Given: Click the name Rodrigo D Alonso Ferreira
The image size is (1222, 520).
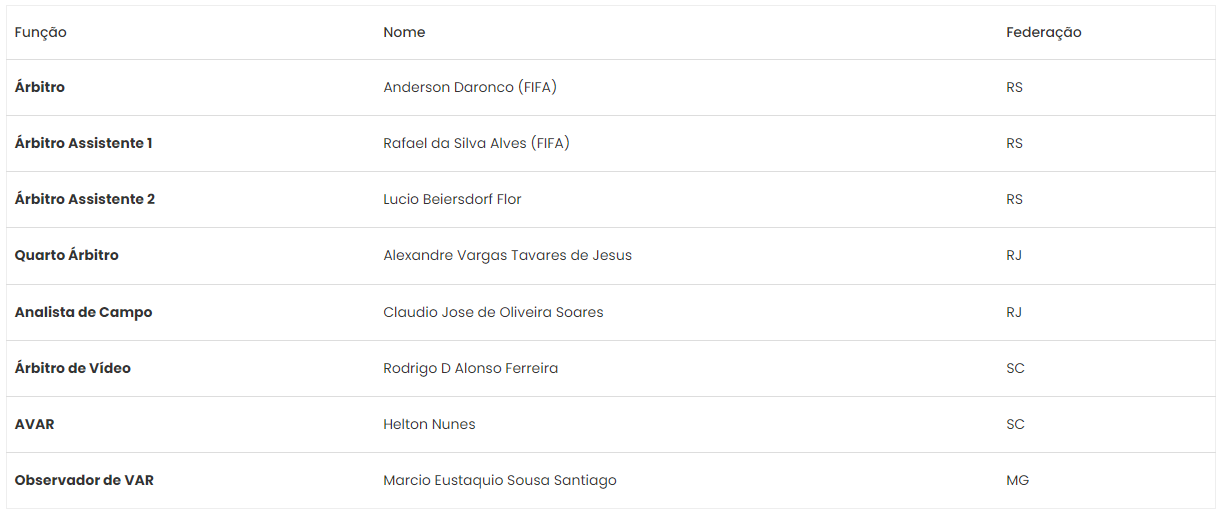Looking at the screenshot, I should pos(470,368).
